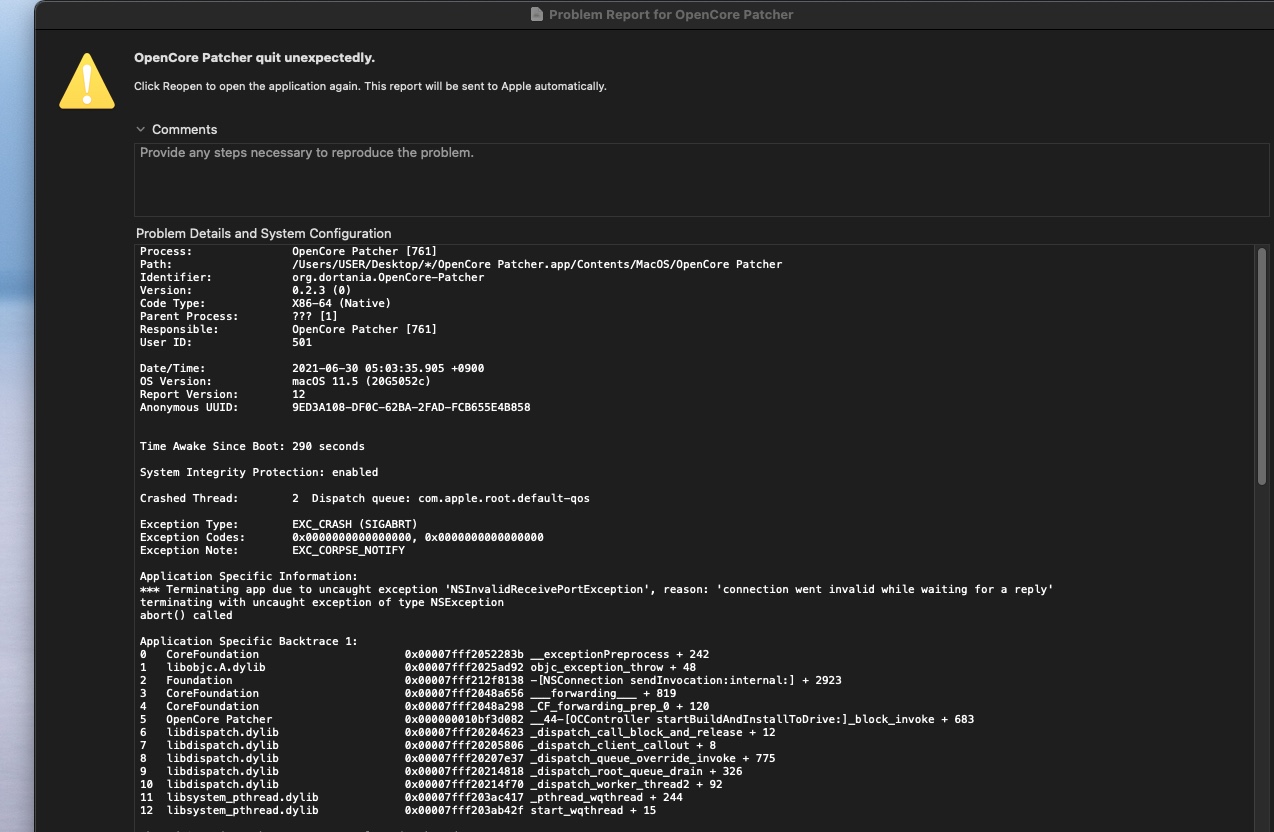Click the 'System Integrity Protection: enabled' line
1274x832 pixels.
pos(259,472)
